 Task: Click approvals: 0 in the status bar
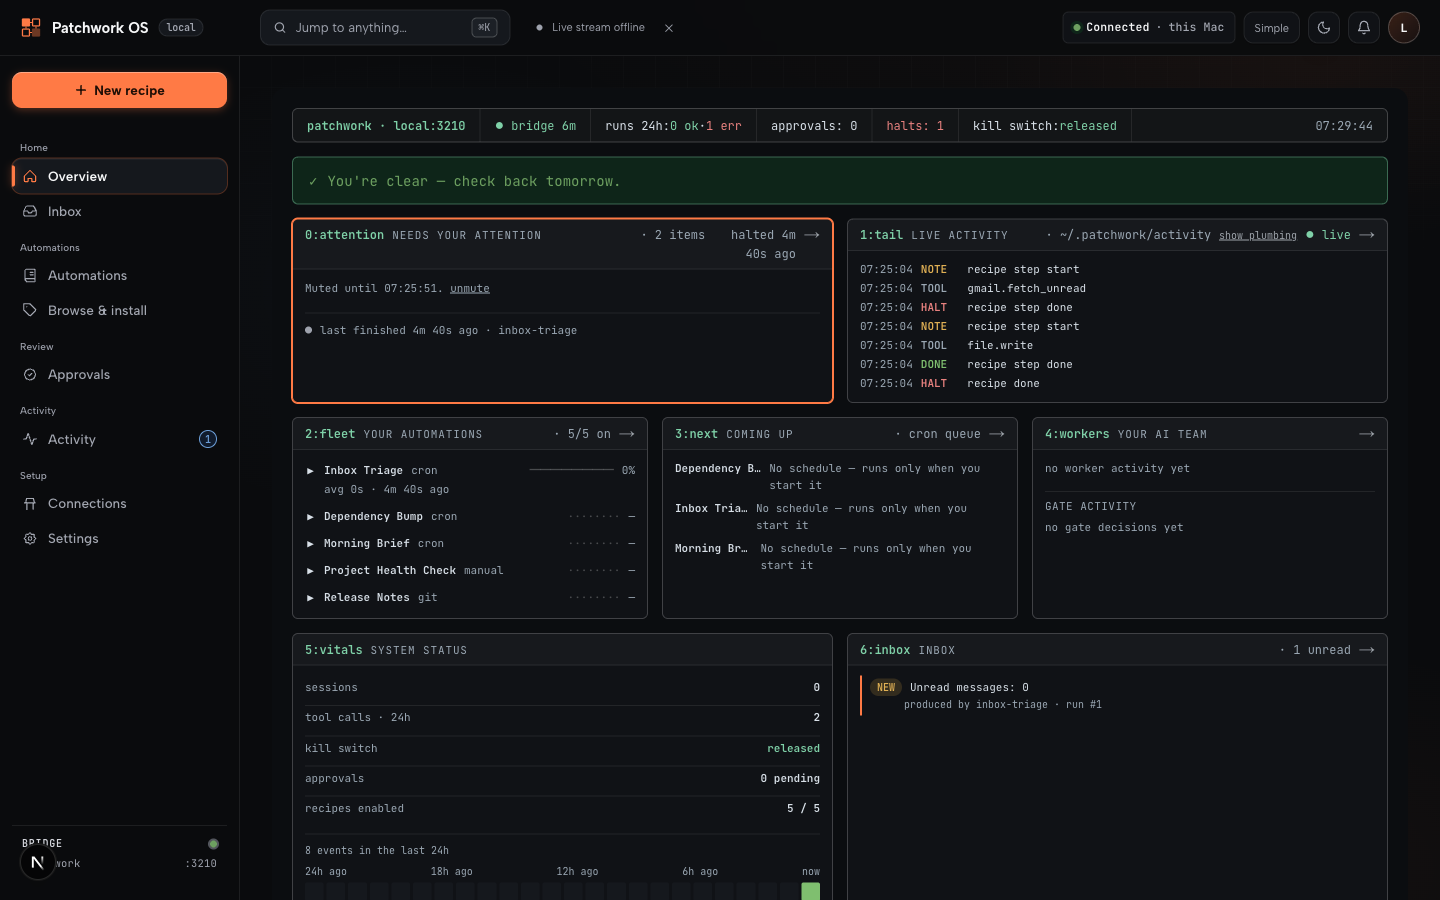[x=814, y=126]
